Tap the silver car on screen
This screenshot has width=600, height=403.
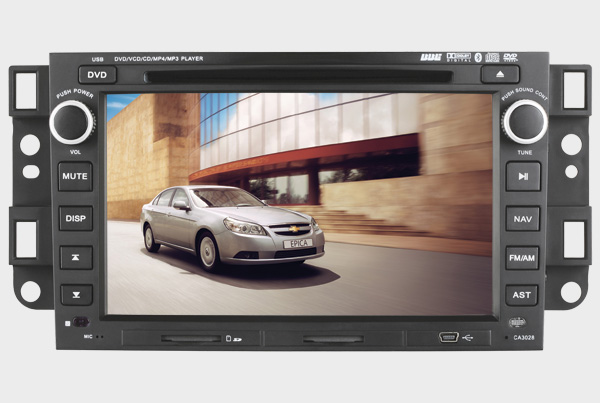[x=230, y=224]
